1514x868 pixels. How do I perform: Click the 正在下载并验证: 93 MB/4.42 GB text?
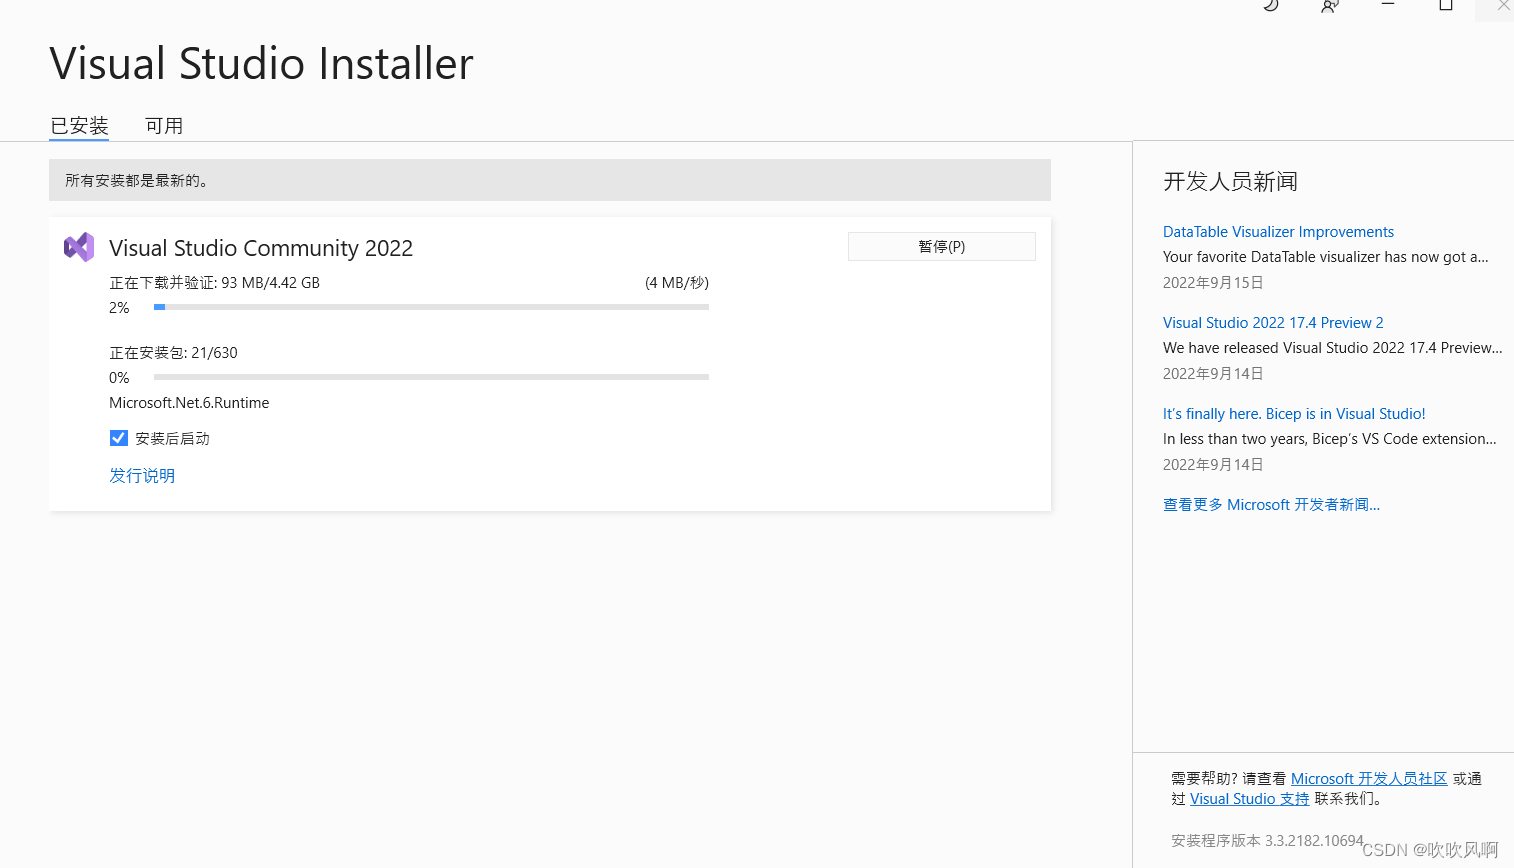[214, 283]
